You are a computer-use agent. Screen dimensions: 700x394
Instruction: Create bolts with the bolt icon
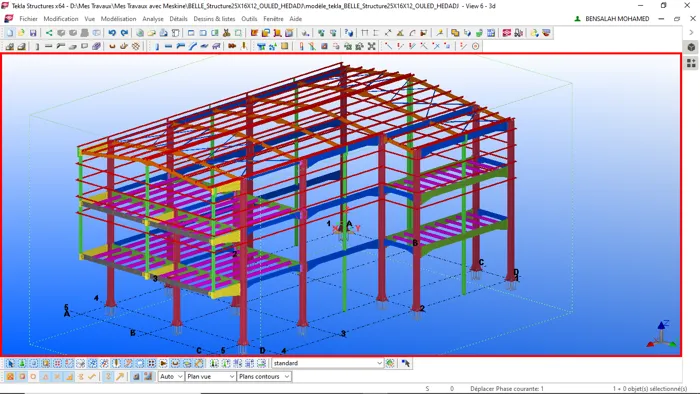(x=232, y=46)
